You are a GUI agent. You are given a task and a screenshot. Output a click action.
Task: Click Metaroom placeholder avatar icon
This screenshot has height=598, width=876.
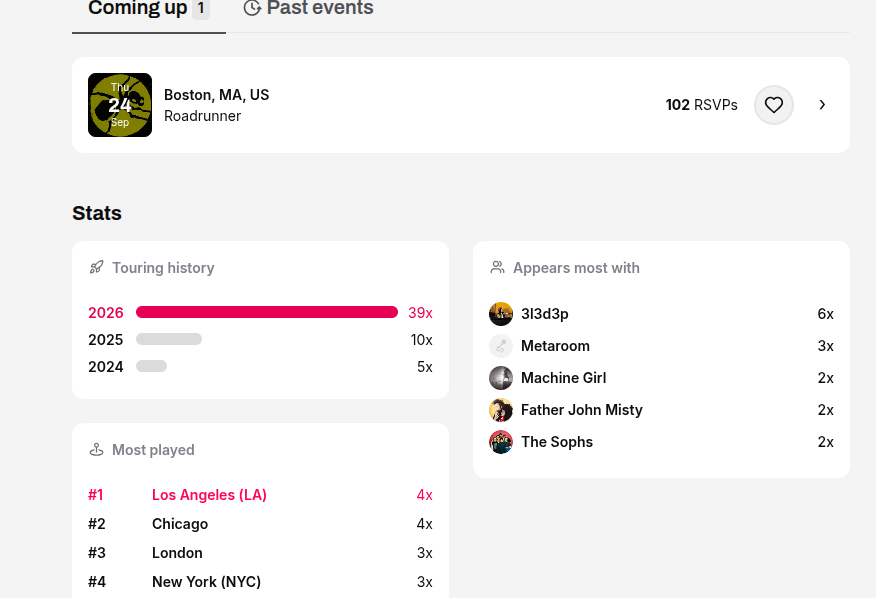tap(501, 346)
